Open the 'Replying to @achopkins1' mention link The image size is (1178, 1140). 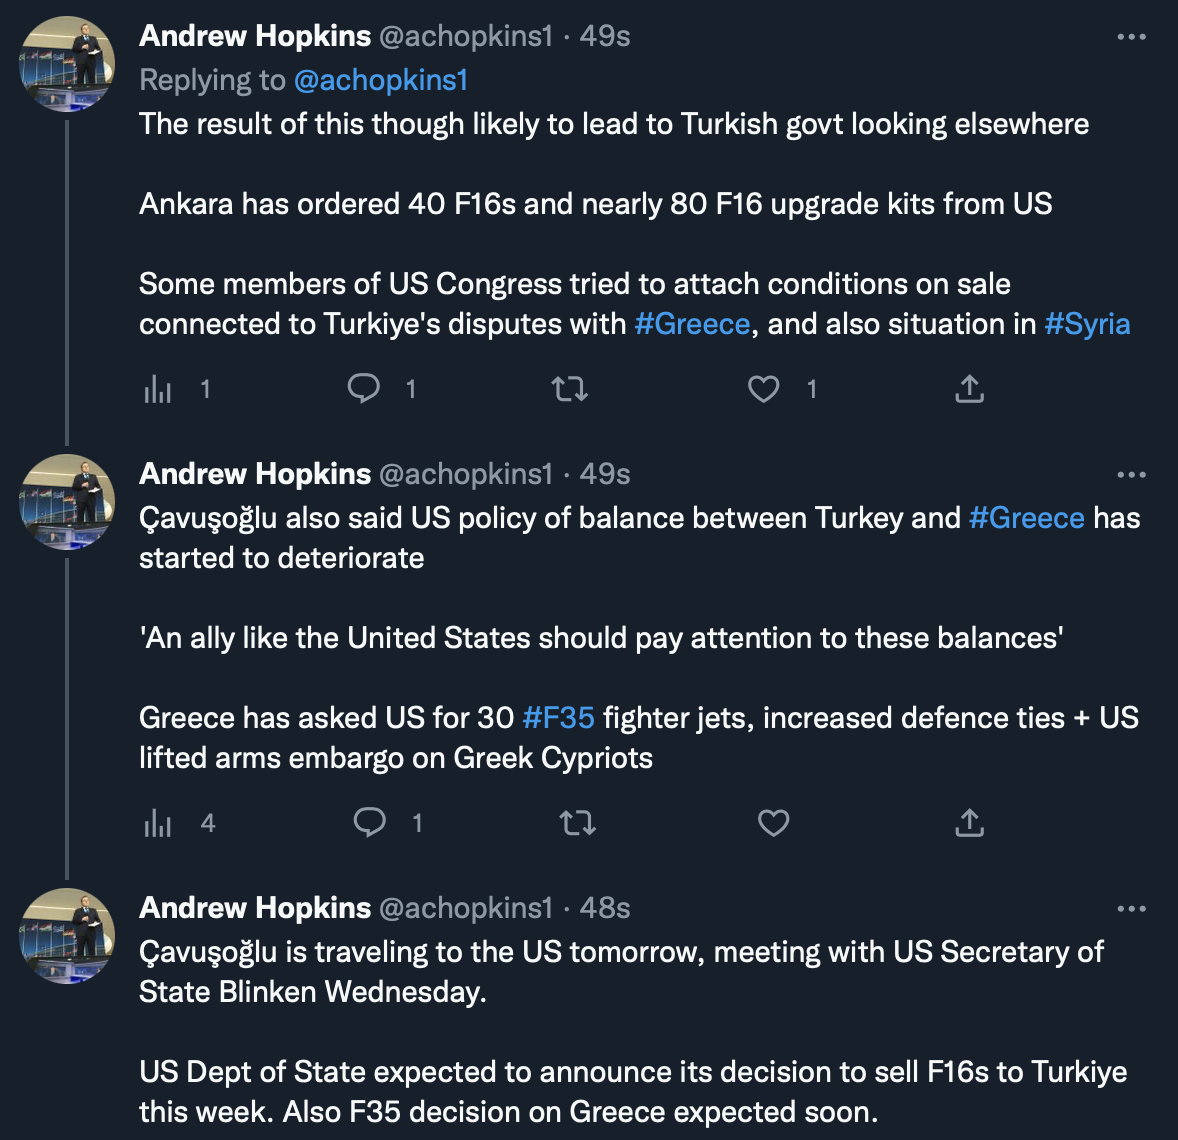tap(381, 80)
